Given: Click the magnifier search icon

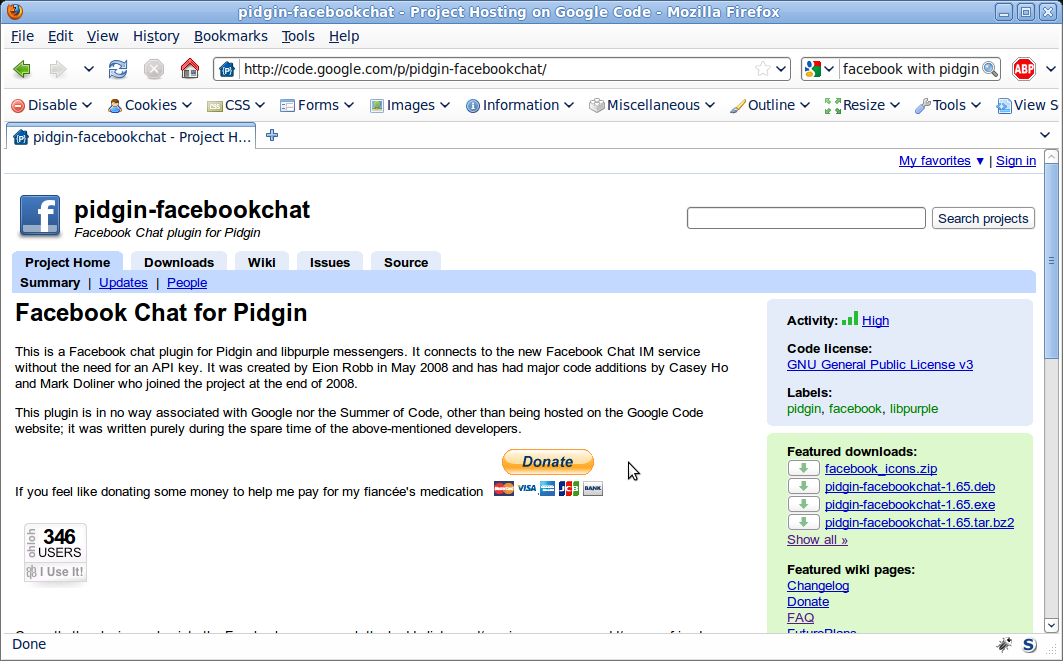Looking at the screenshot, I should coord(990,68).
